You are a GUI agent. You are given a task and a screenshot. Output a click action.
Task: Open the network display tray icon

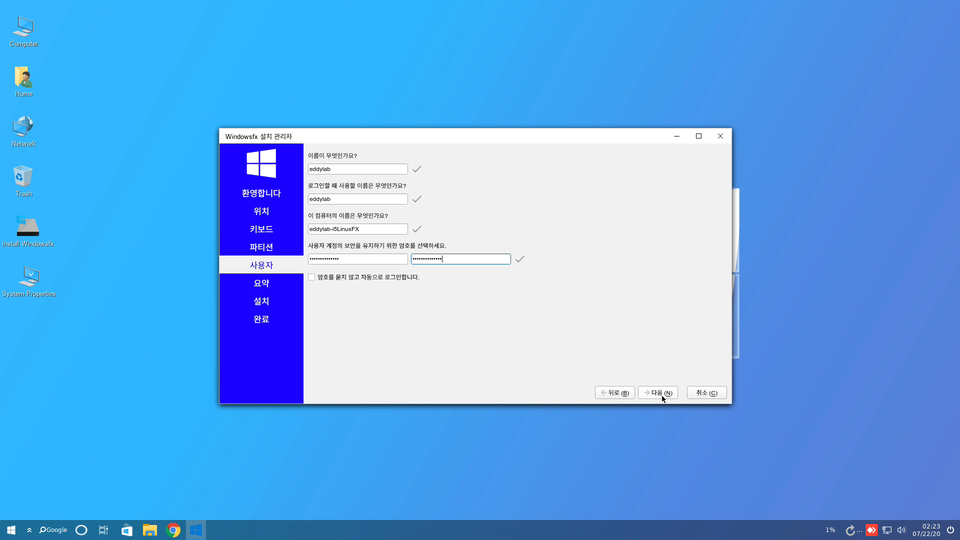(887, 530)
